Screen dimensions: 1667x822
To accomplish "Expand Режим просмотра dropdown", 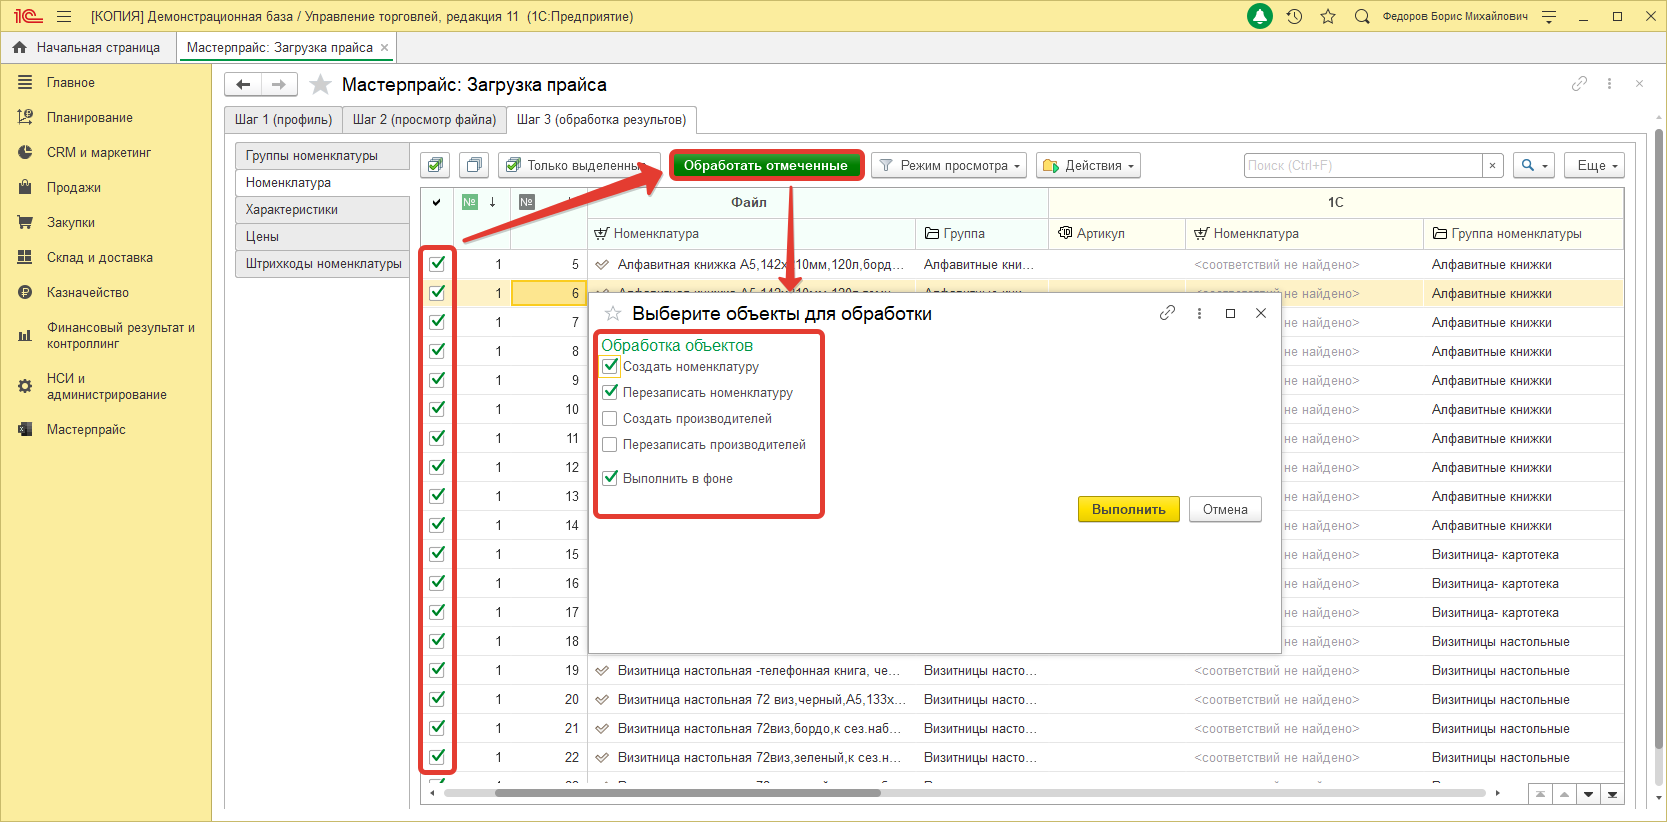I will 948,166.
